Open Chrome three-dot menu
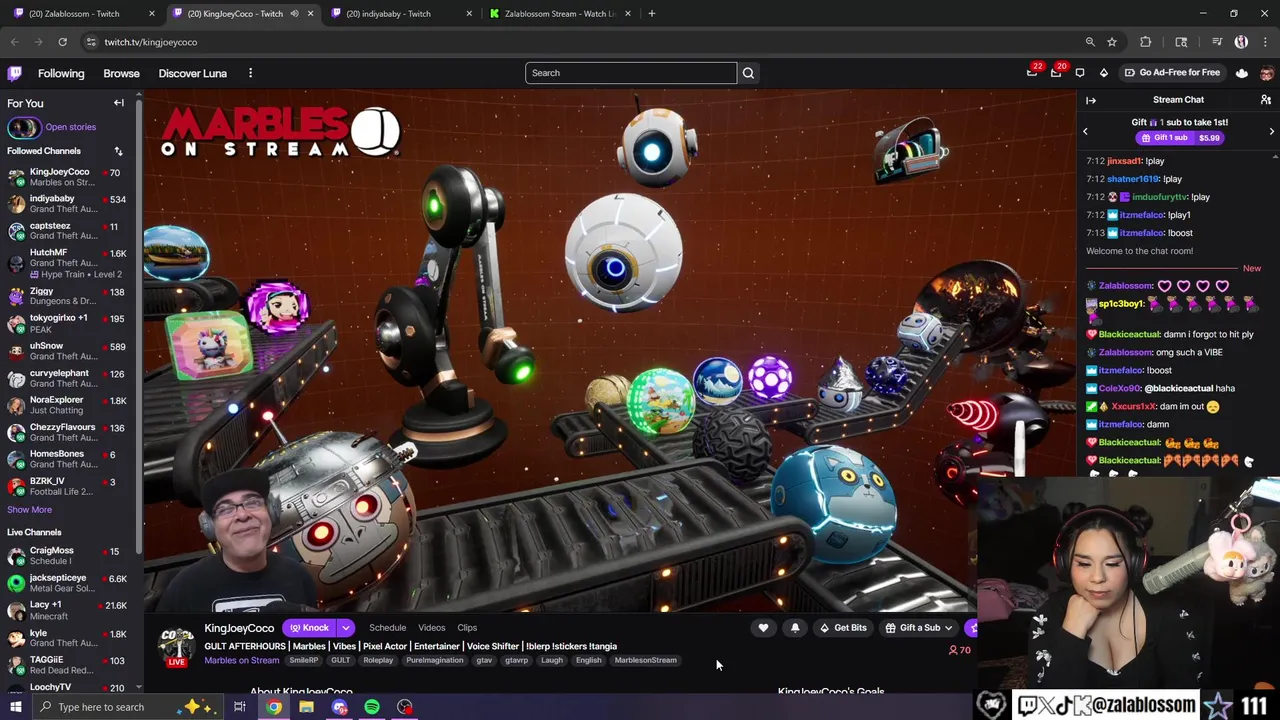Screen dimensions: 1280x720 [1265, 42]
